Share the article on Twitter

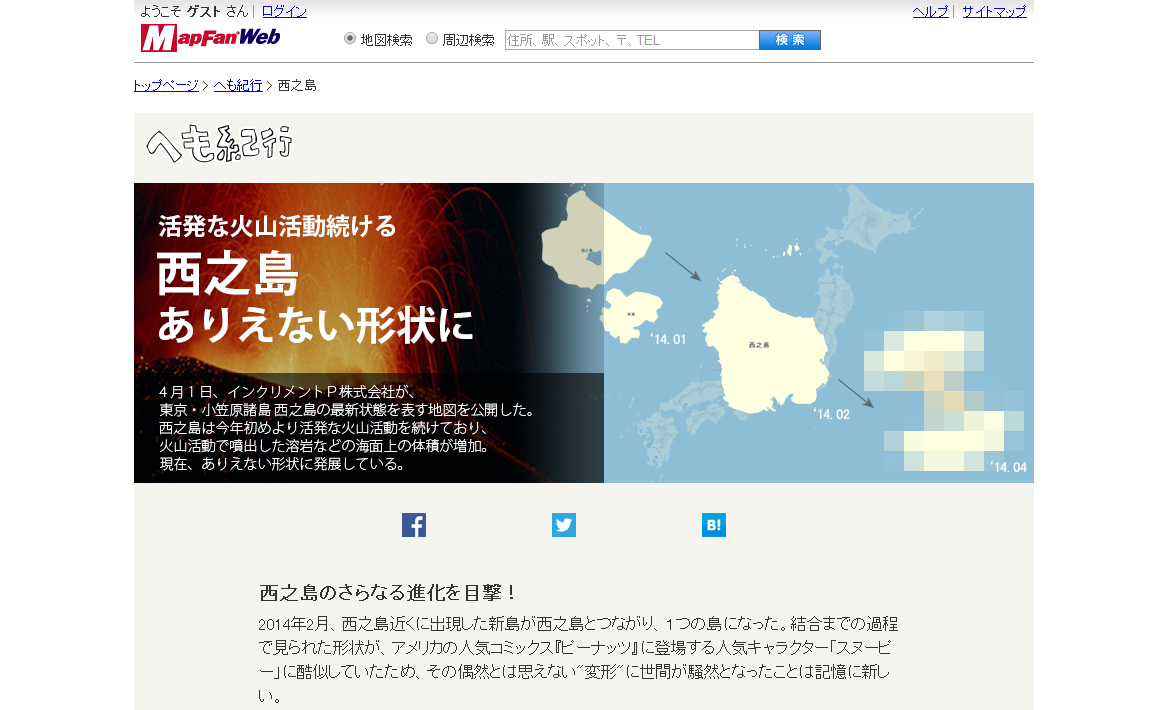[564, 525]
